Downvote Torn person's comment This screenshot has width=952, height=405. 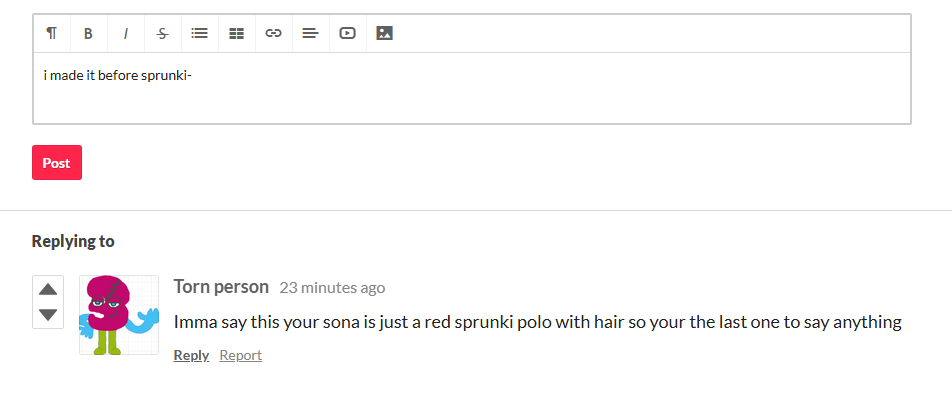48,315
